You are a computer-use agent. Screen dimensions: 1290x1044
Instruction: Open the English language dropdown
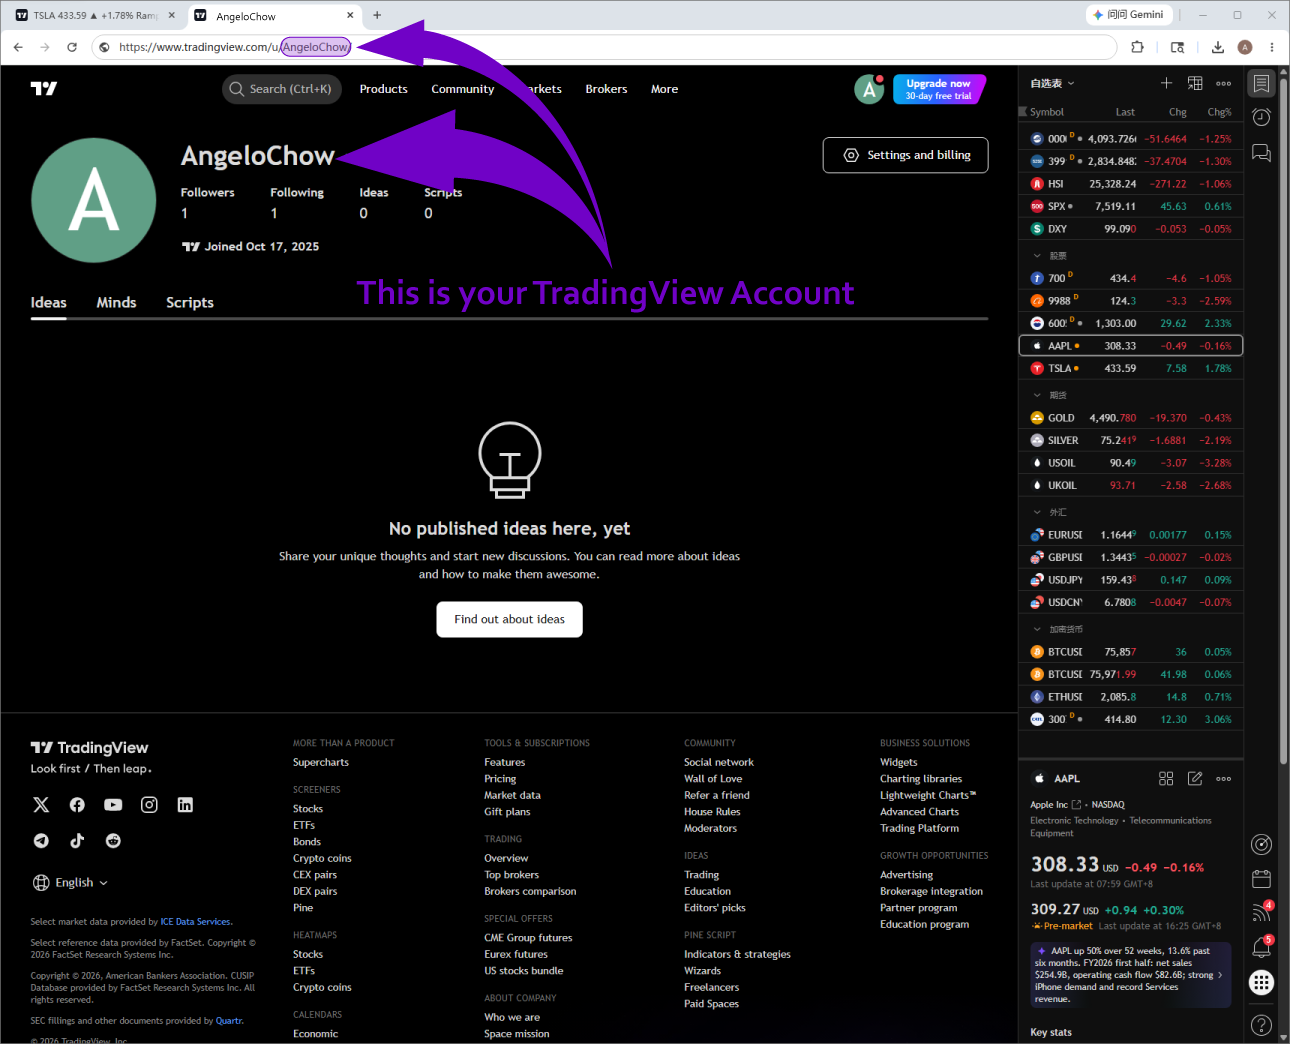point(70,882)
